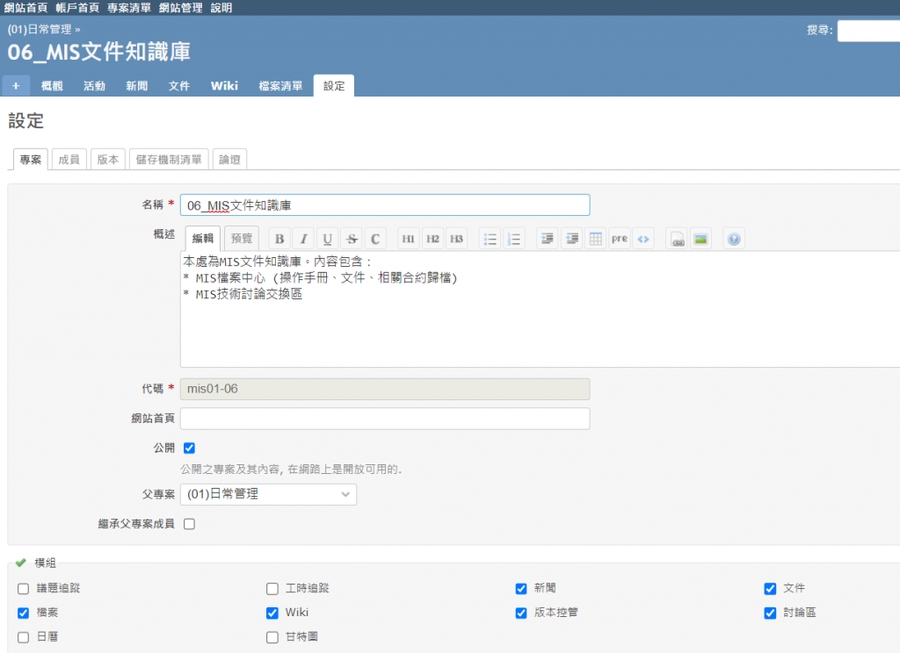
Task: Go to 專案清單 in top menu
Action: [x=128, y=7]
